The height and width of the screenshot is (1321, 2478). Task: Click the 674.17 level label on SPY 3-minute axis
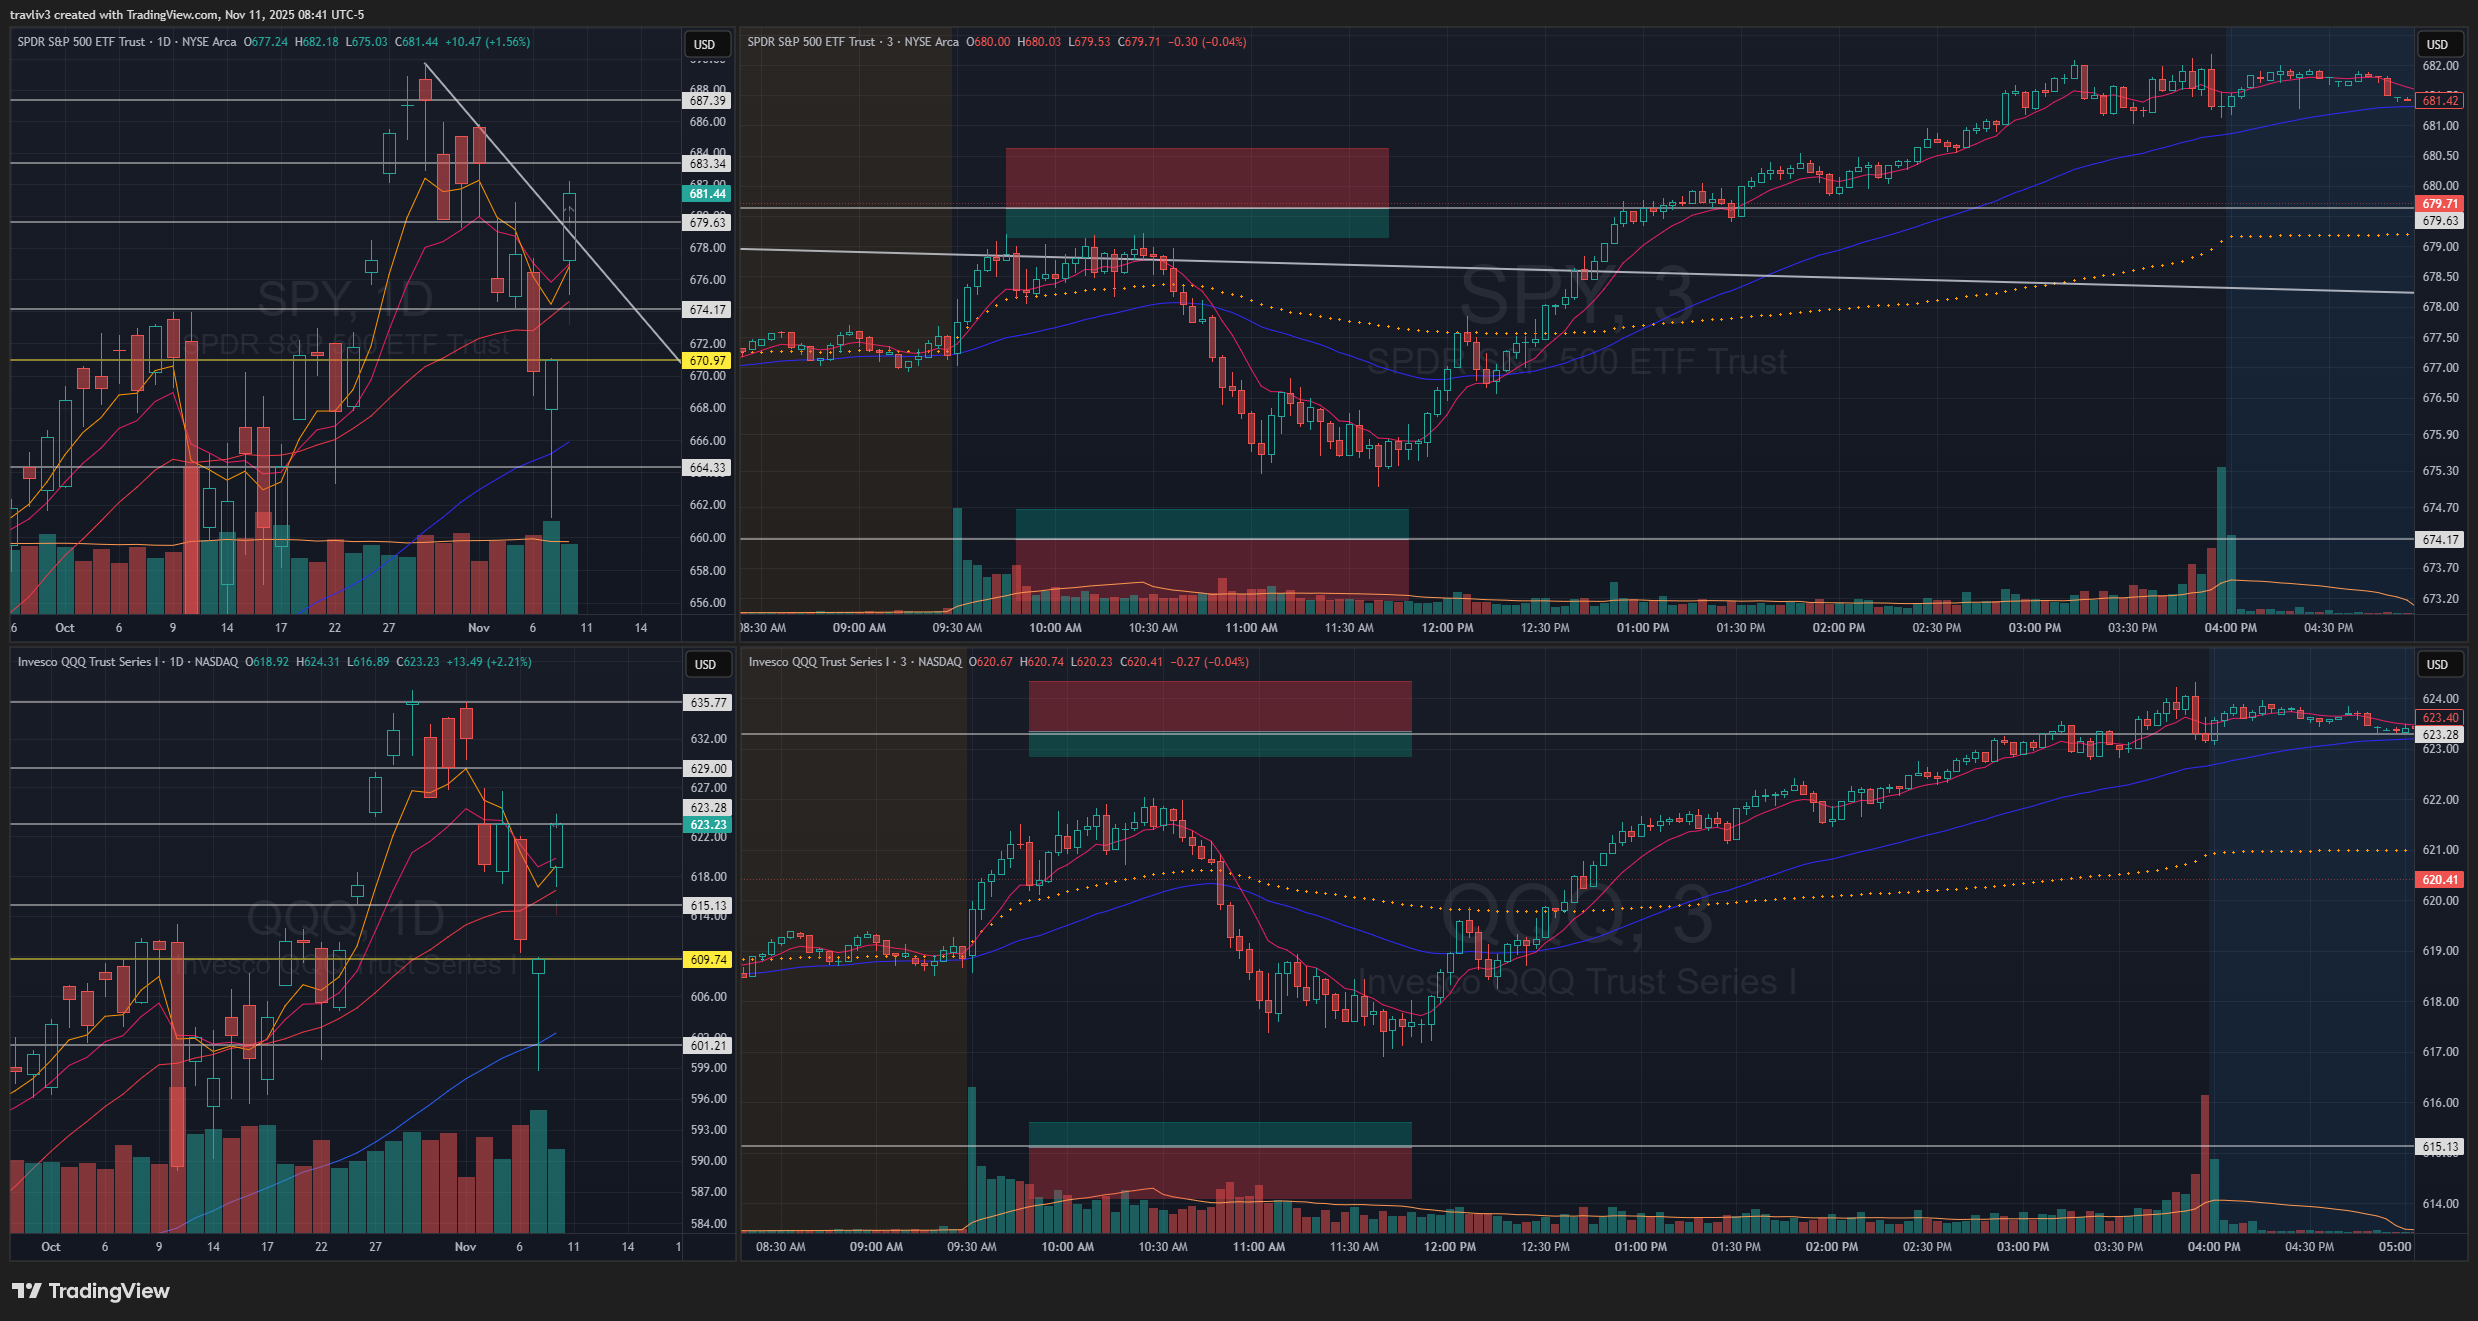[2440, 540]
